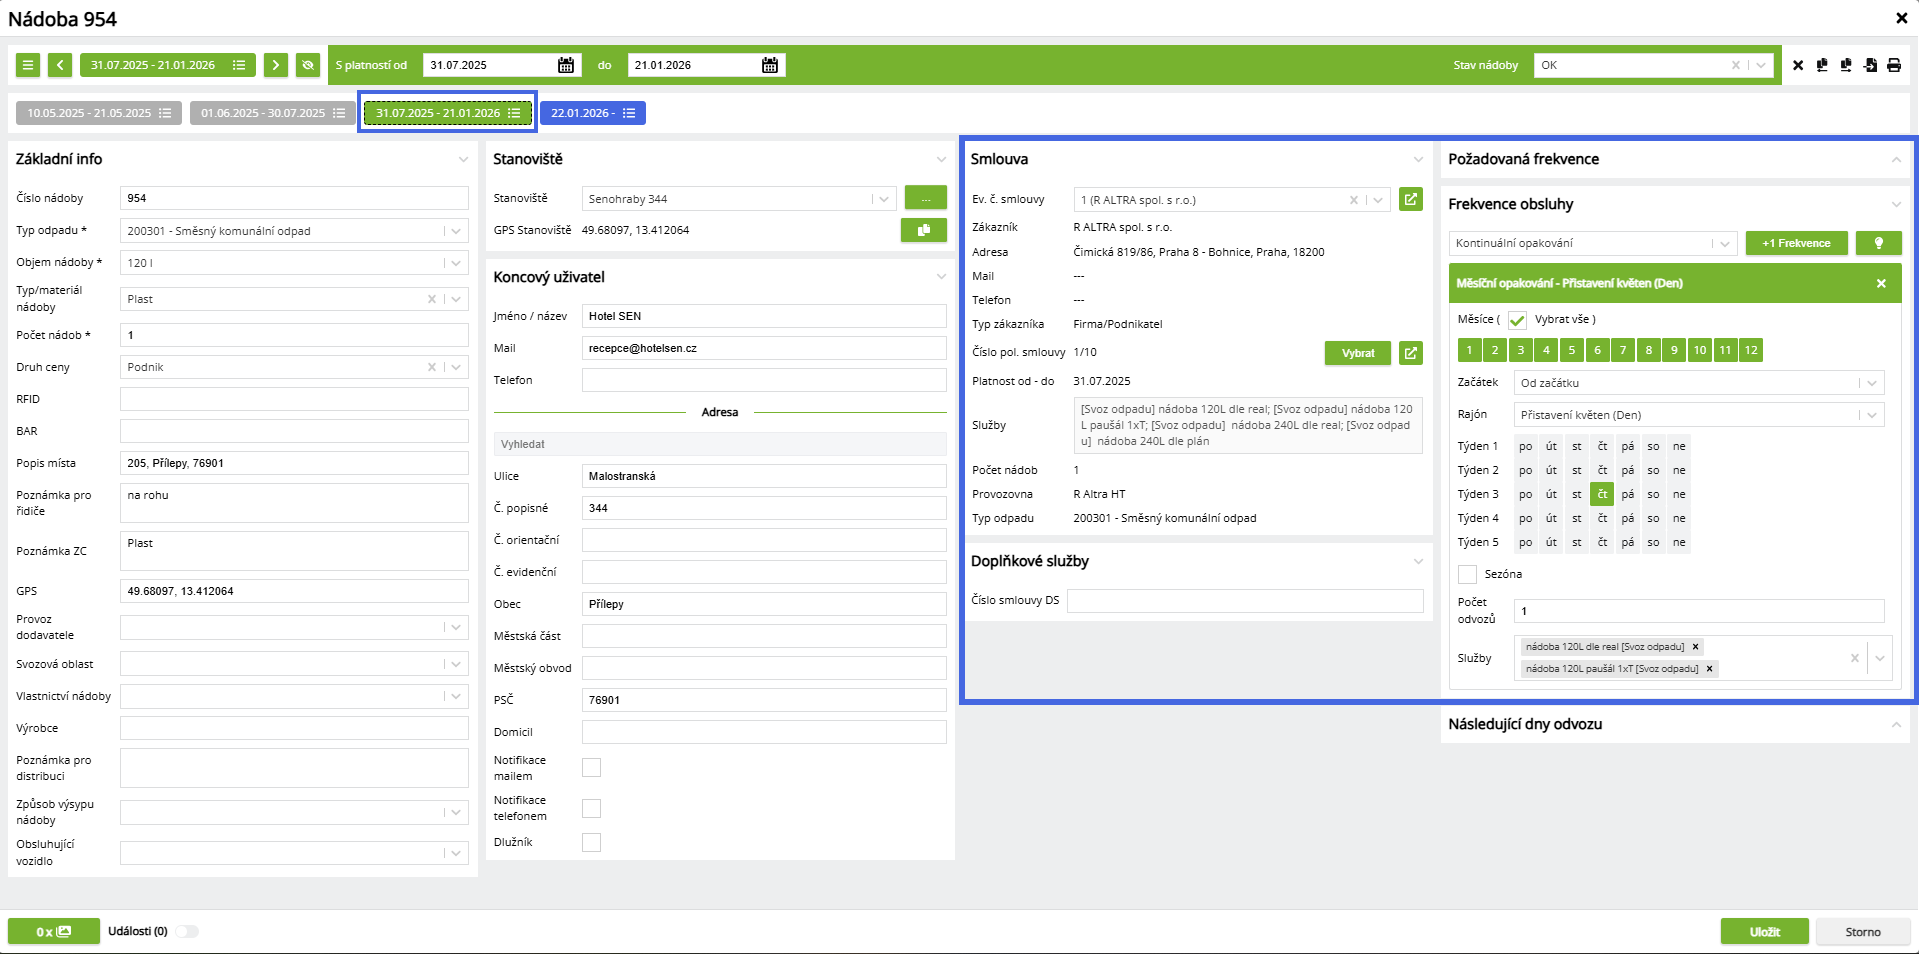This screenshot has width=1919, height=954.
Task: Close the Měsíční opakování frequency panel
Action: 1881,283
